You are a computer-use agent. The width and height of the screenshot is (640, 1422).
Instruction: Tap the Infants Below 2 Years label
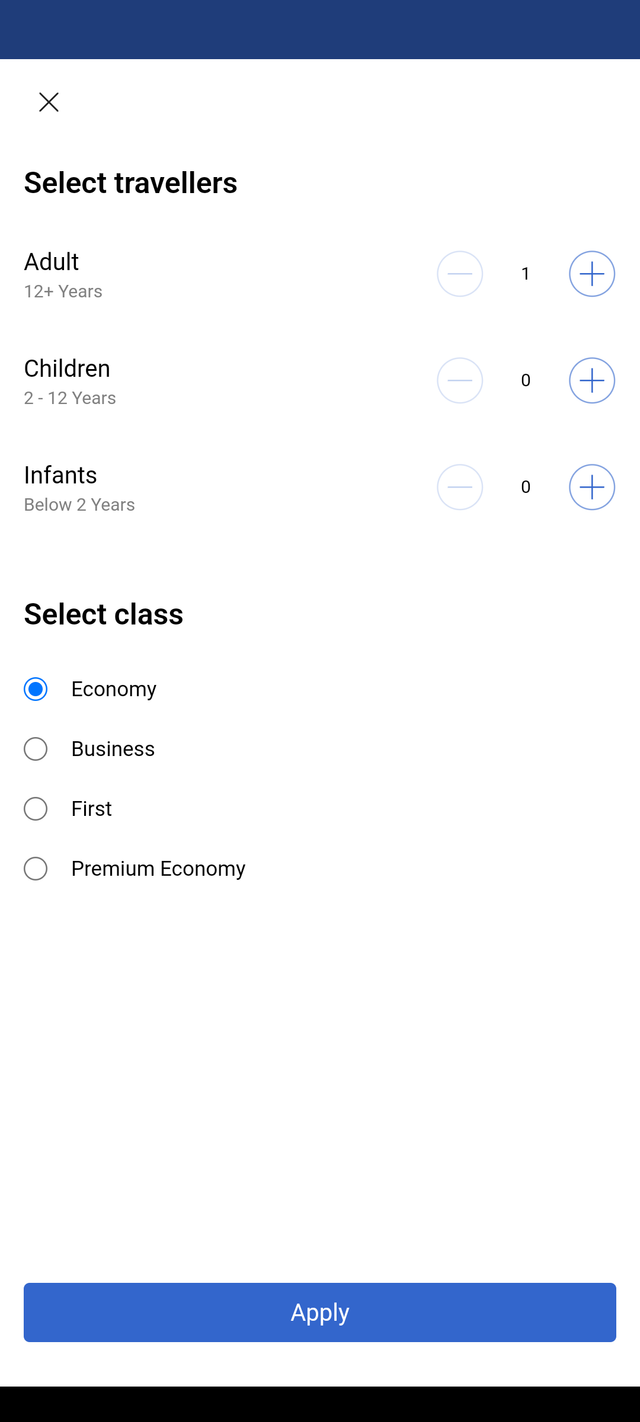79,488
